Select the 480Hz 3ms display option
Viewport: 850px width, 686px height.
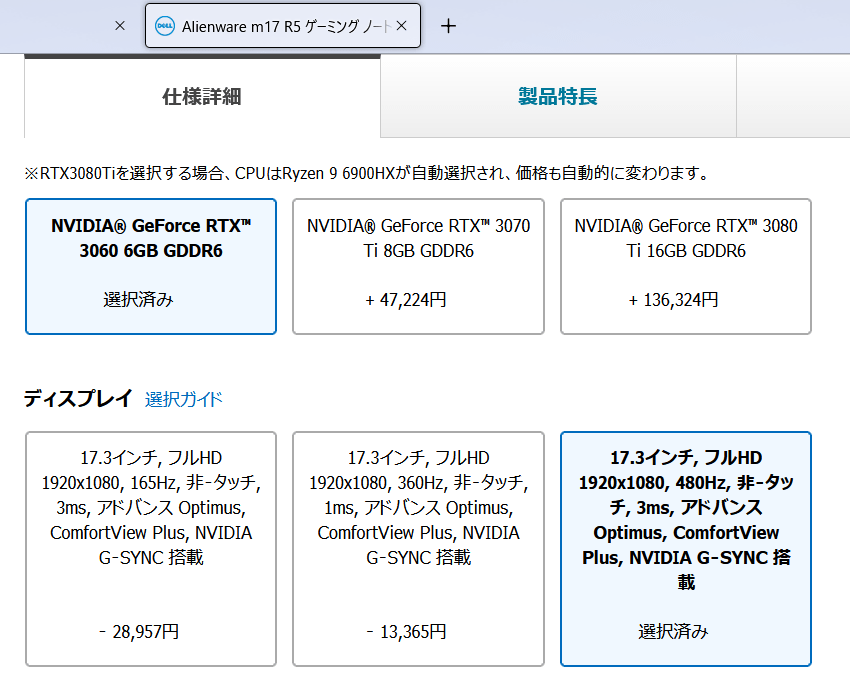[686, 549]
